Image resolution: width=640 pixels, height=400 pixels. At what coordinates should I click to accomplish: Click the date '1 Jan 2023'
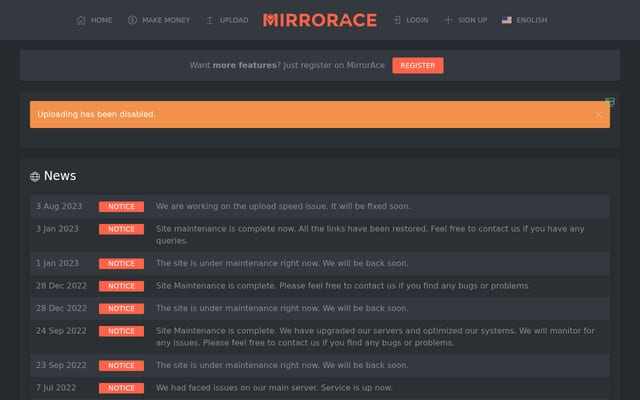pyautogui.click(x=57, y=263)
